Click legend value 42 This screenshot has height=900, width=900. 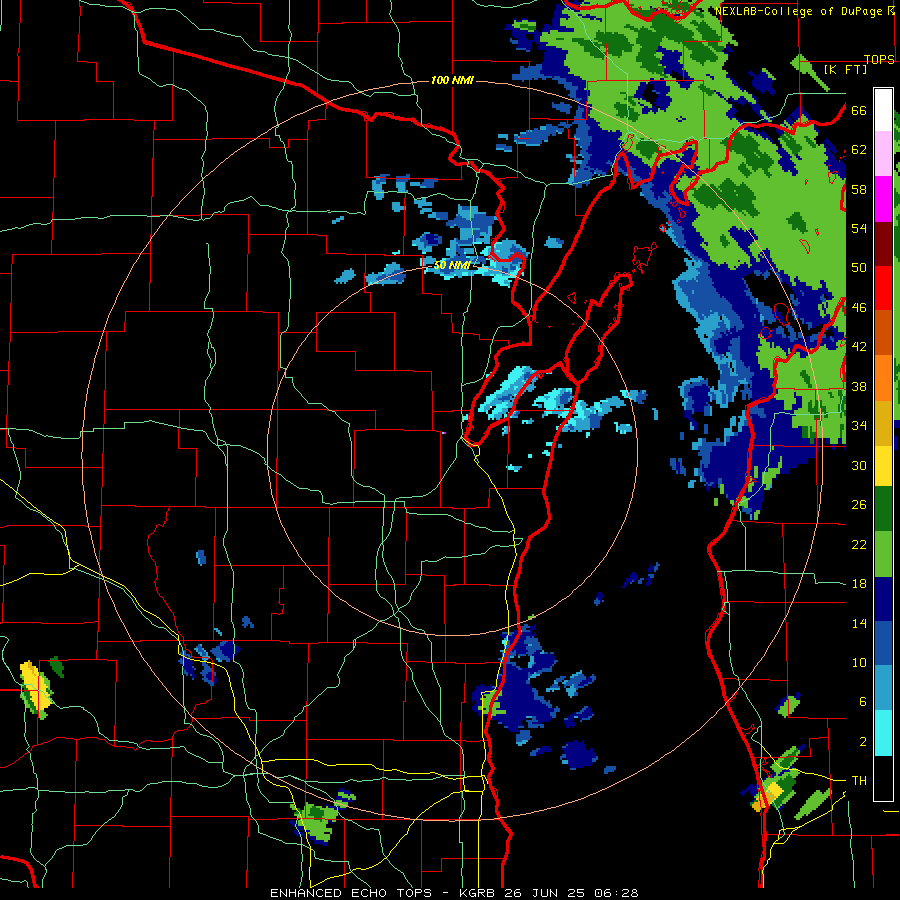pyautogui.click(x=859, y=347)
